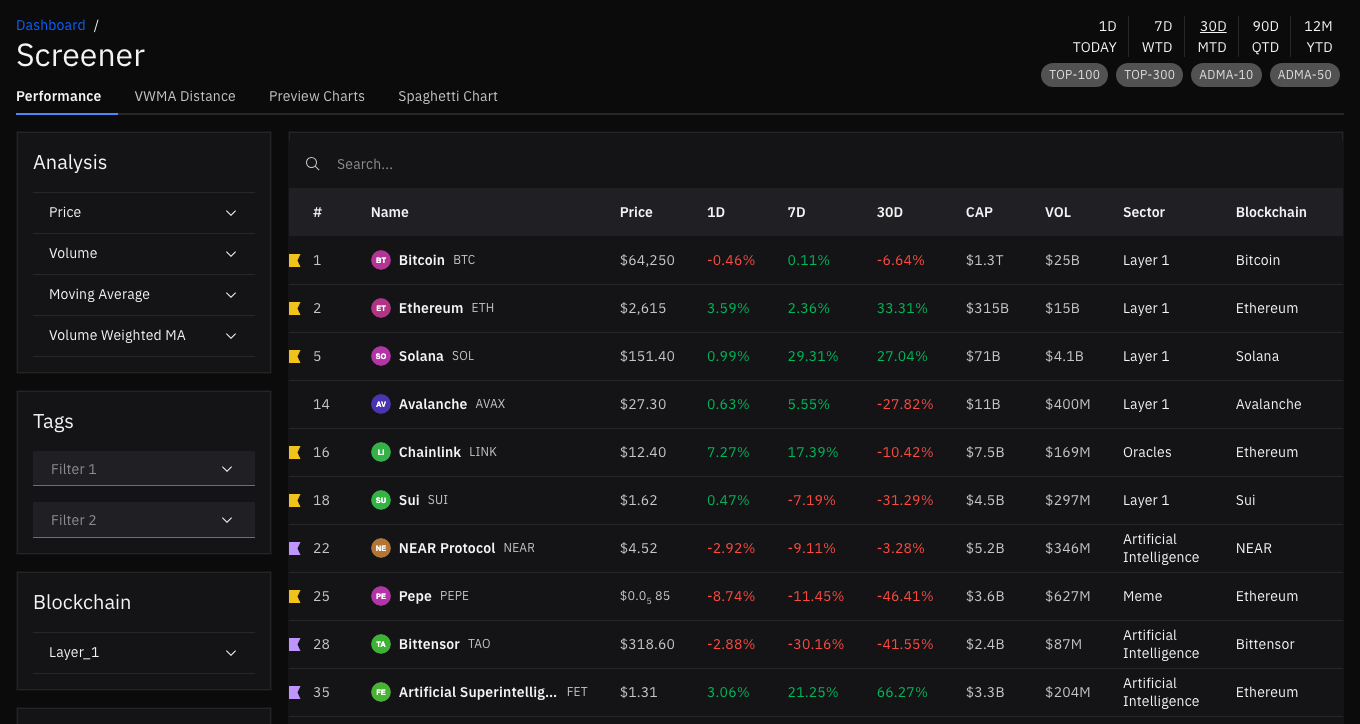Click the yellow flag on Chainlink row
This screenshot has height=724, width=1360.
click(295, 452)
